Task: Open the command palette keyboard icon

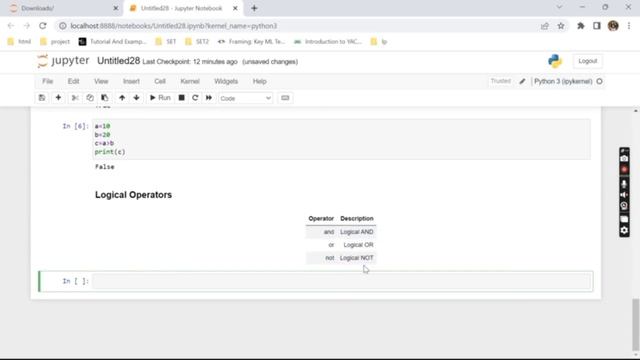Action: [x=285, y=98]
